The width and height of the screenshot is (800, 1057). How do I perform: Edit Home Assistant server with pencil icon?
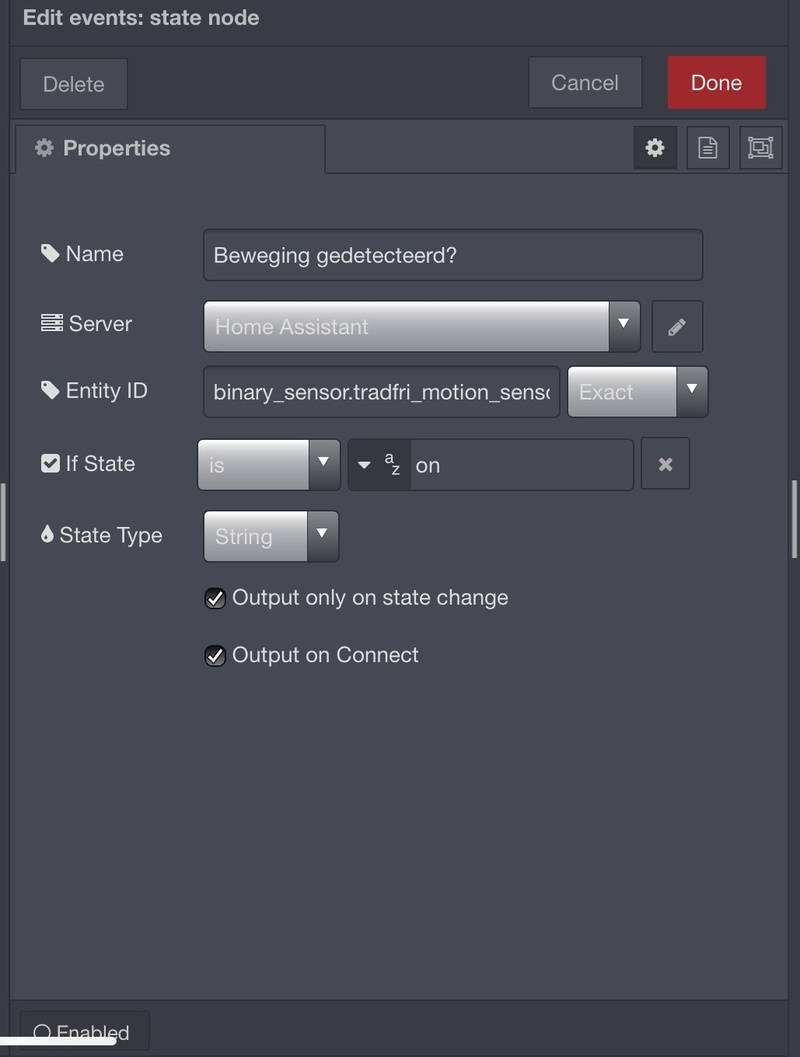tap(677, 327)
